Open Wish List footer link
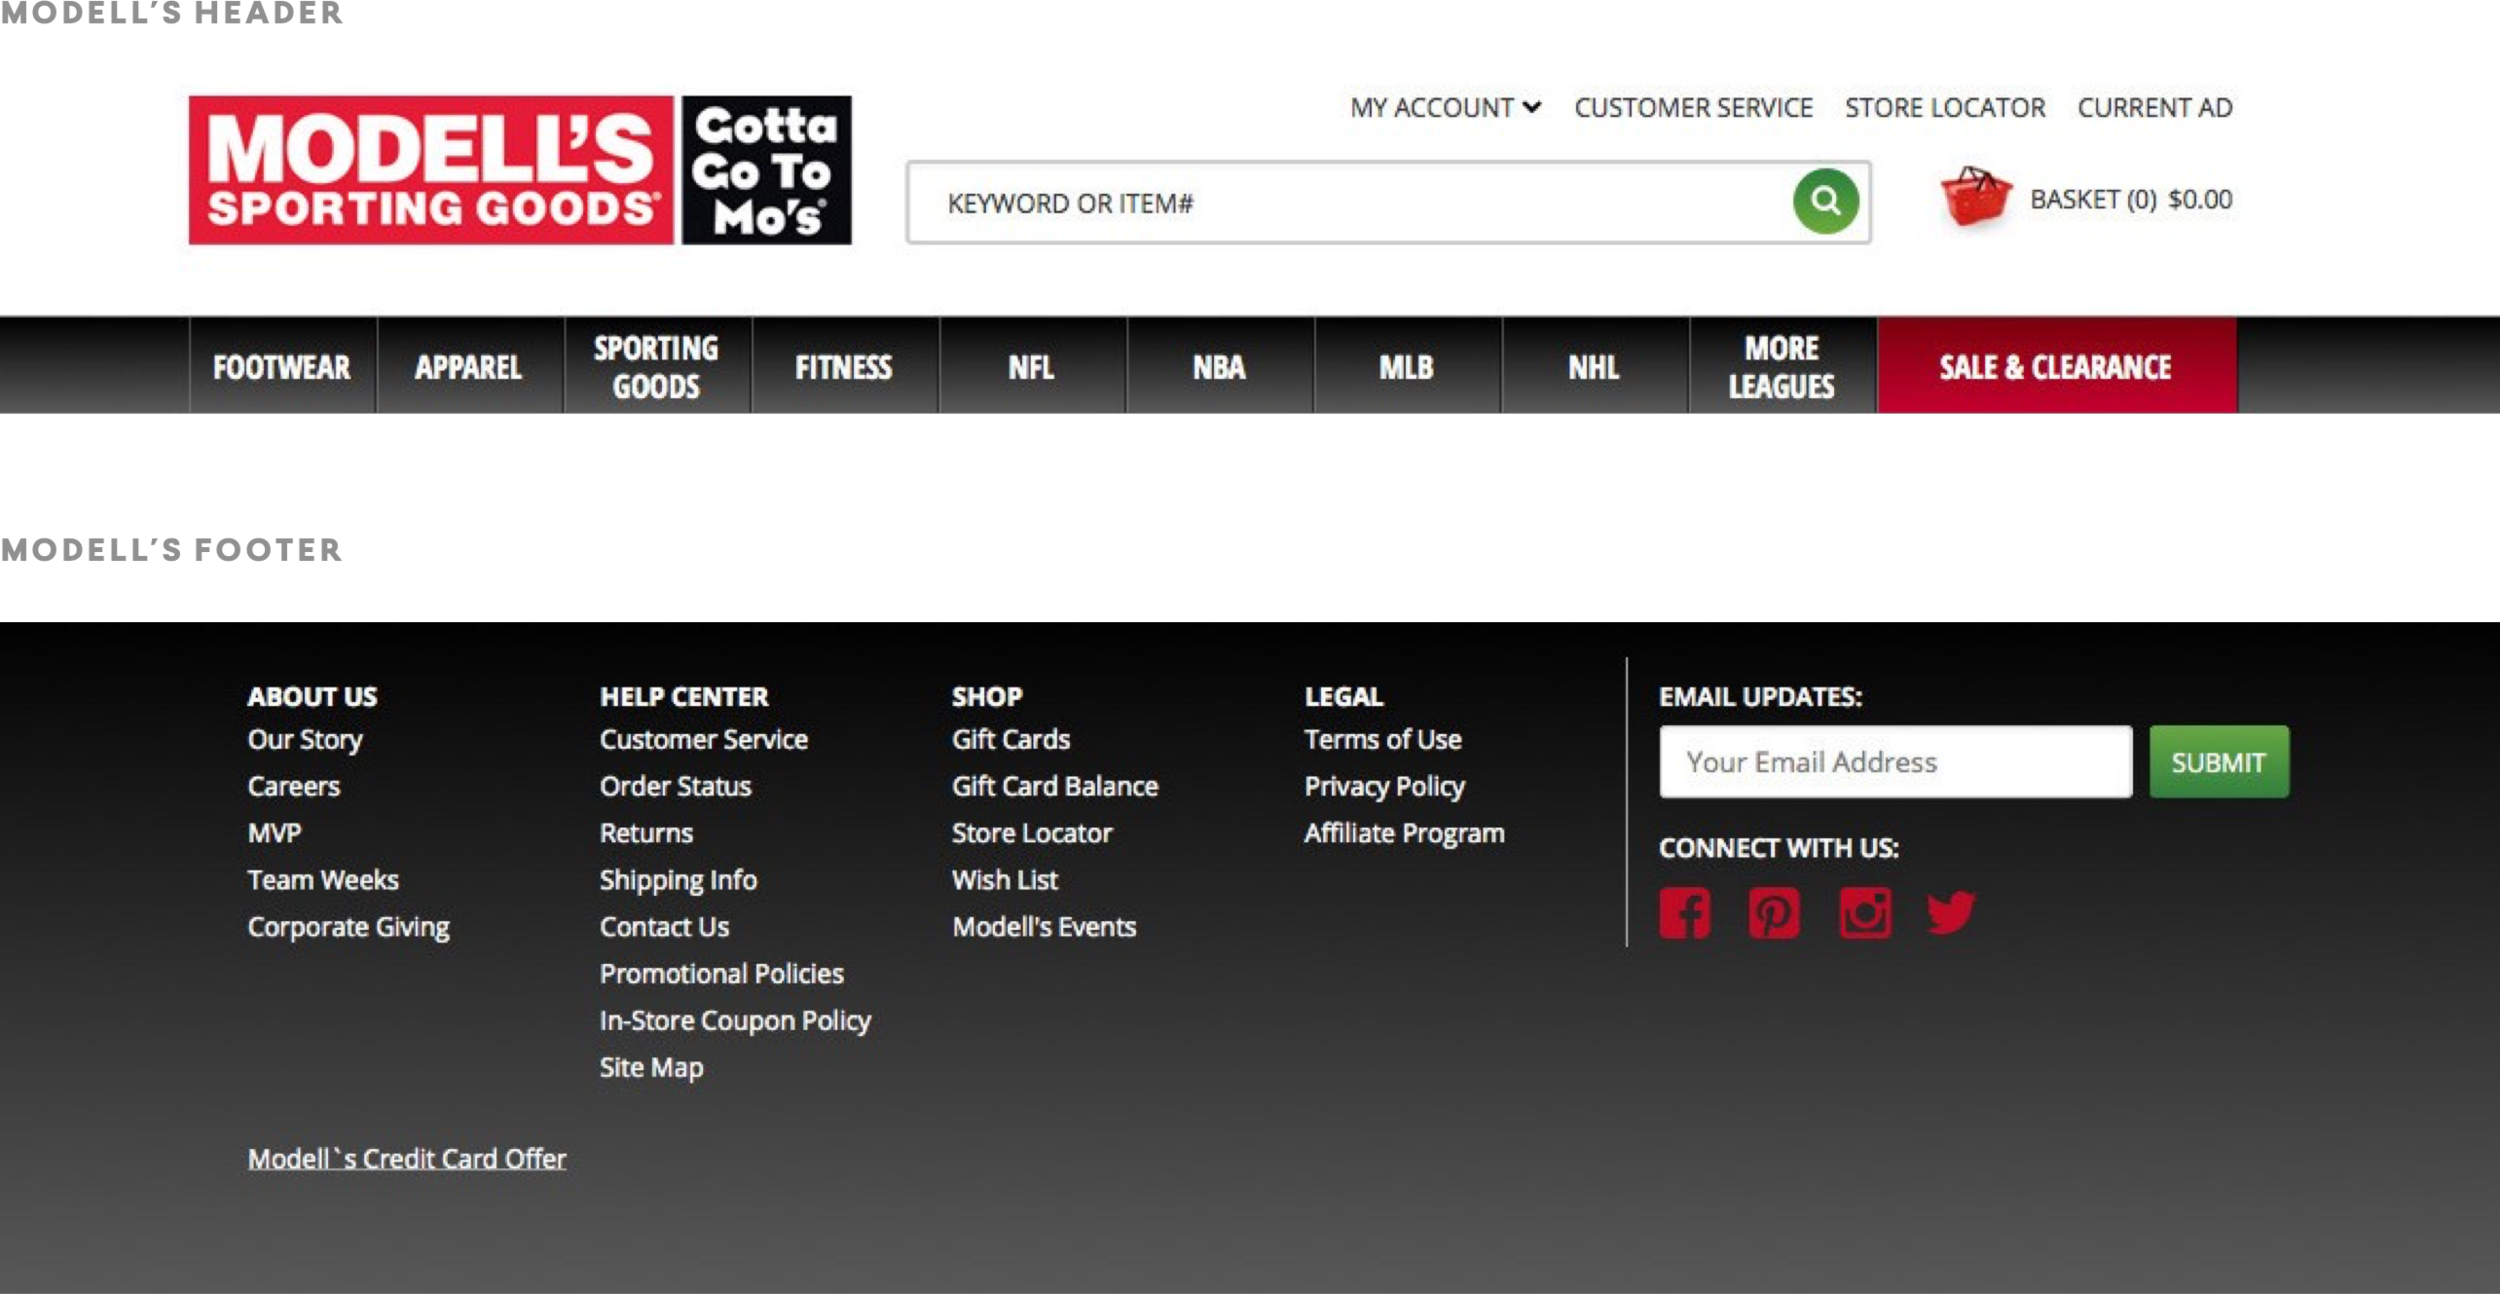The width and height of the screenshot is (2500, 1294). click(1004, 880)
